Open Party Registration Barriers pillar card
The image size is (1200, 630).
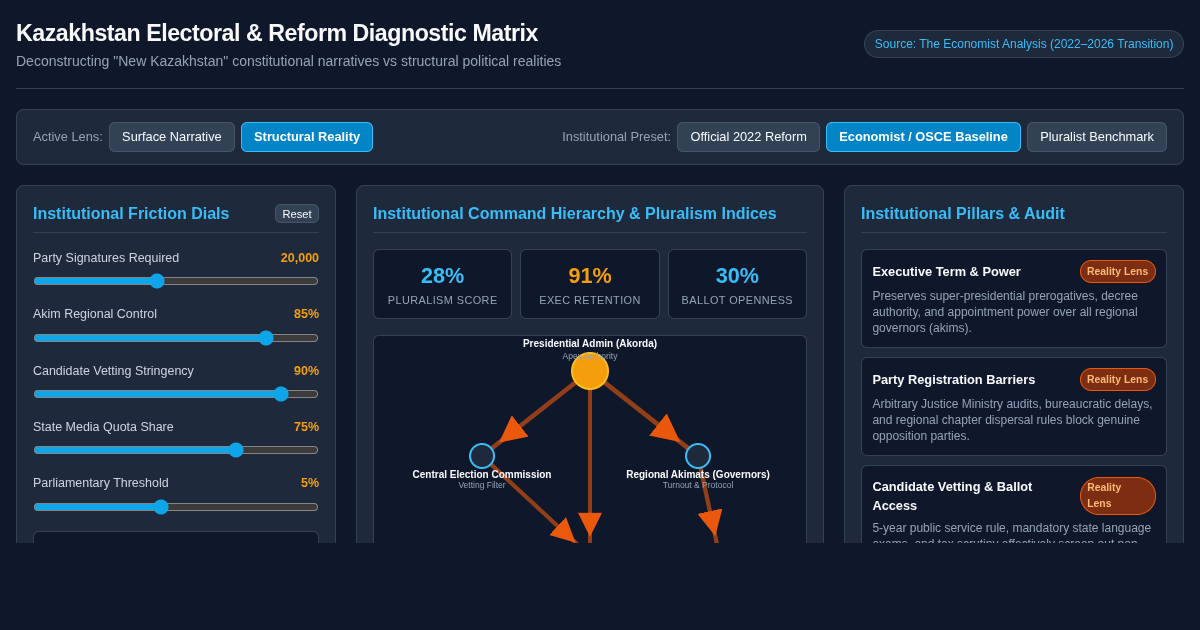tap(1014, 406)
